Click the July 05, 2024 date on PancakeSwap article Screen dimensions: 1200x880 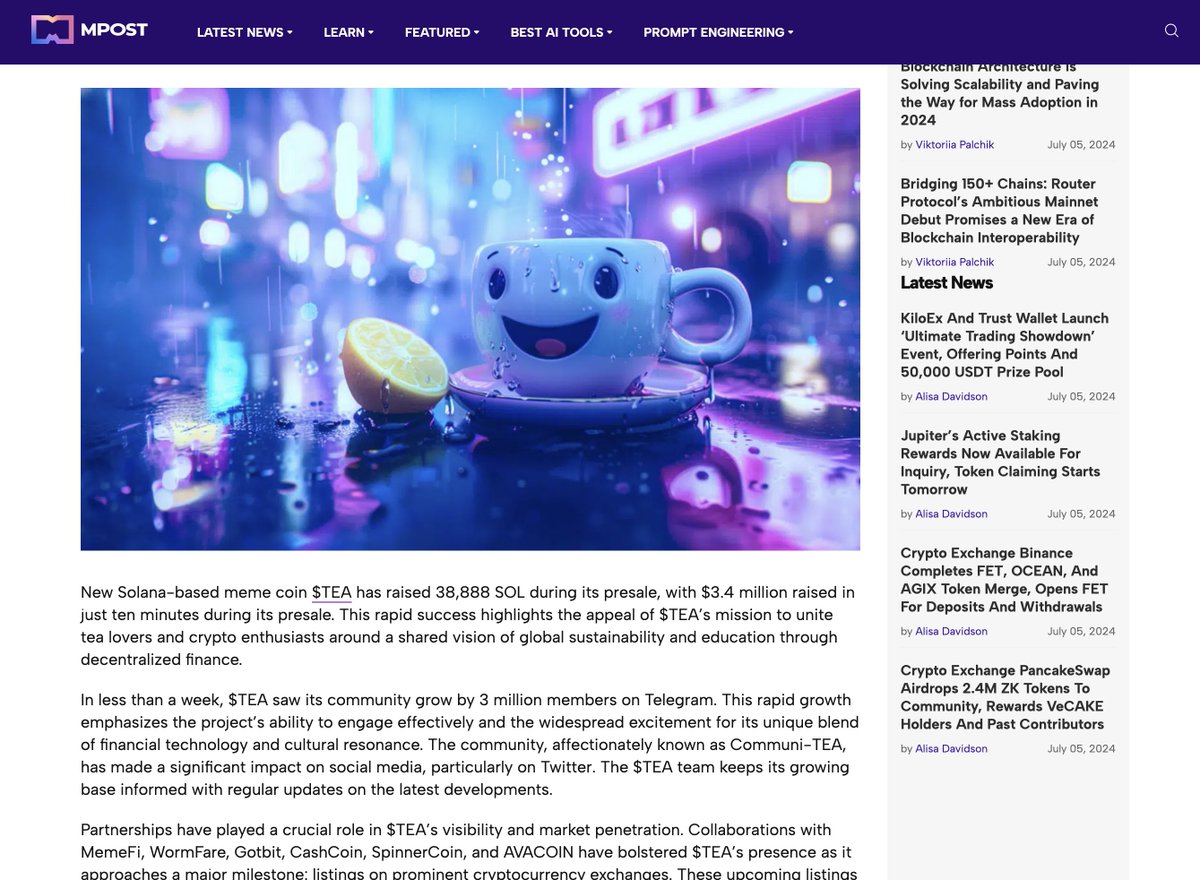point(1081,749)
